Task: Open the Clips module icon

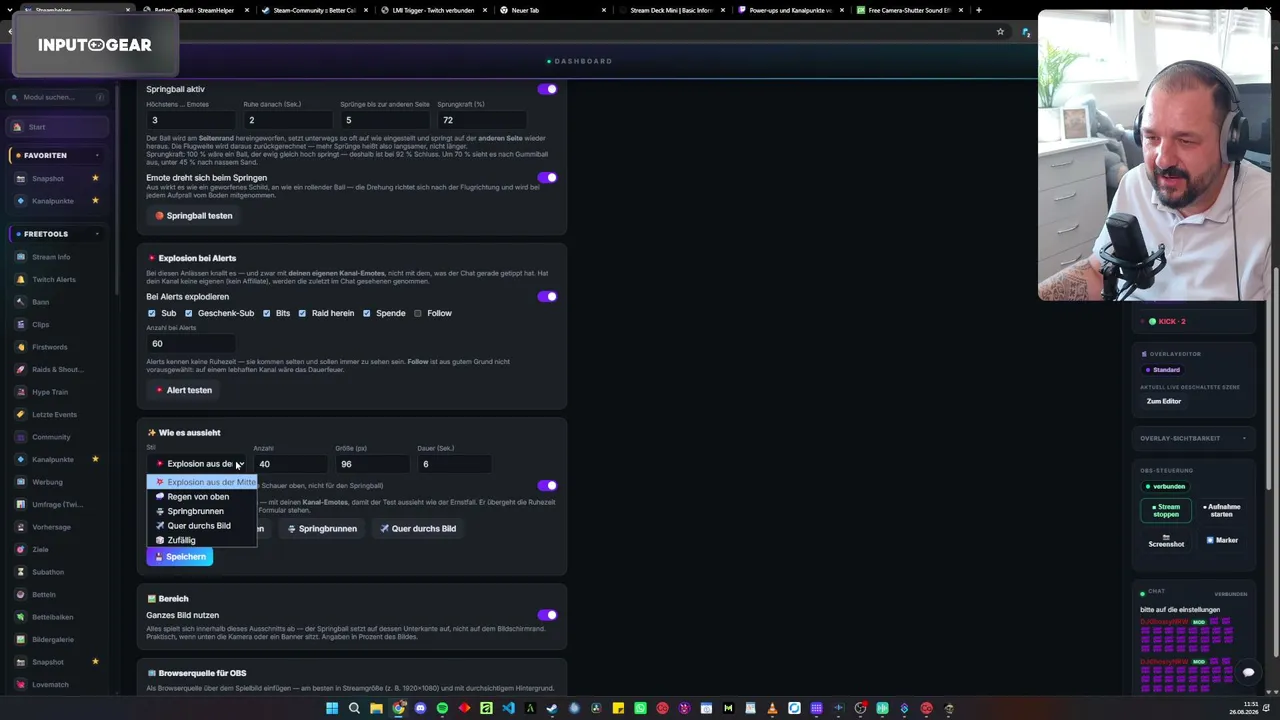Action: coord(20,325)
